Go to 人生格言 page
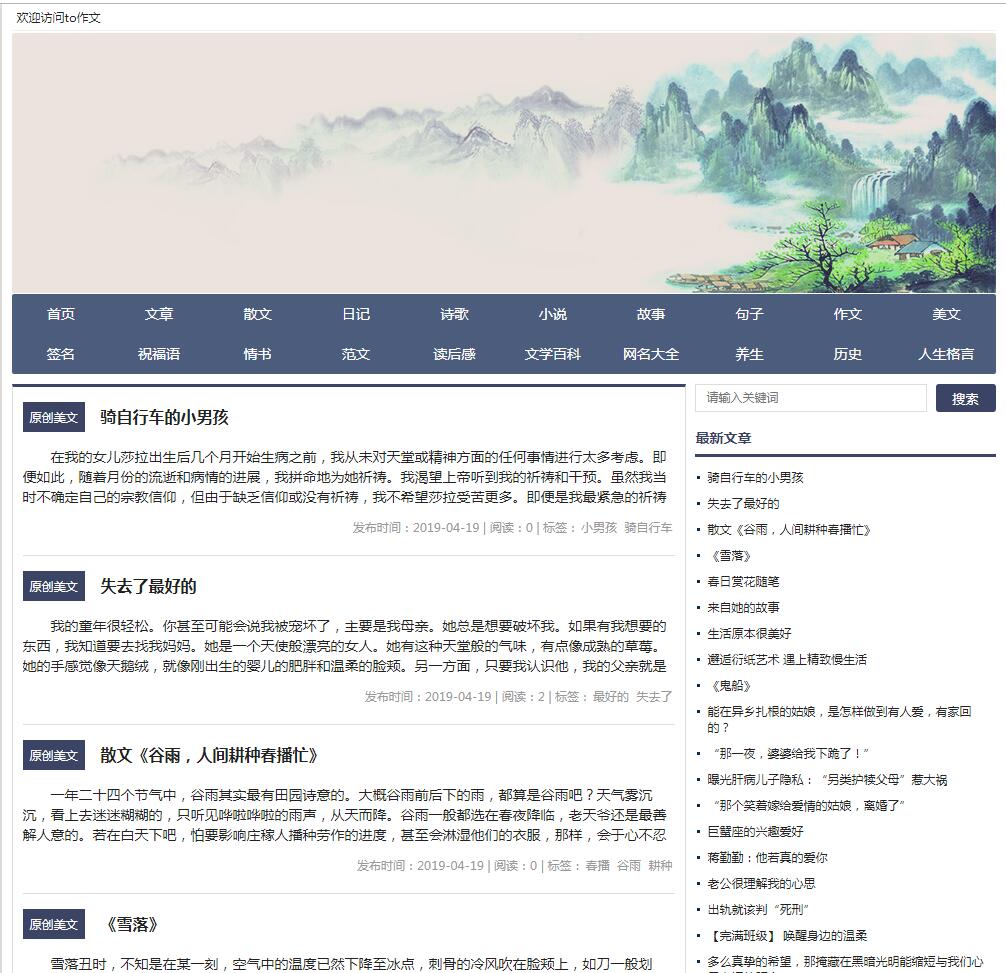The image size is (1006, 973). point(946,354)
